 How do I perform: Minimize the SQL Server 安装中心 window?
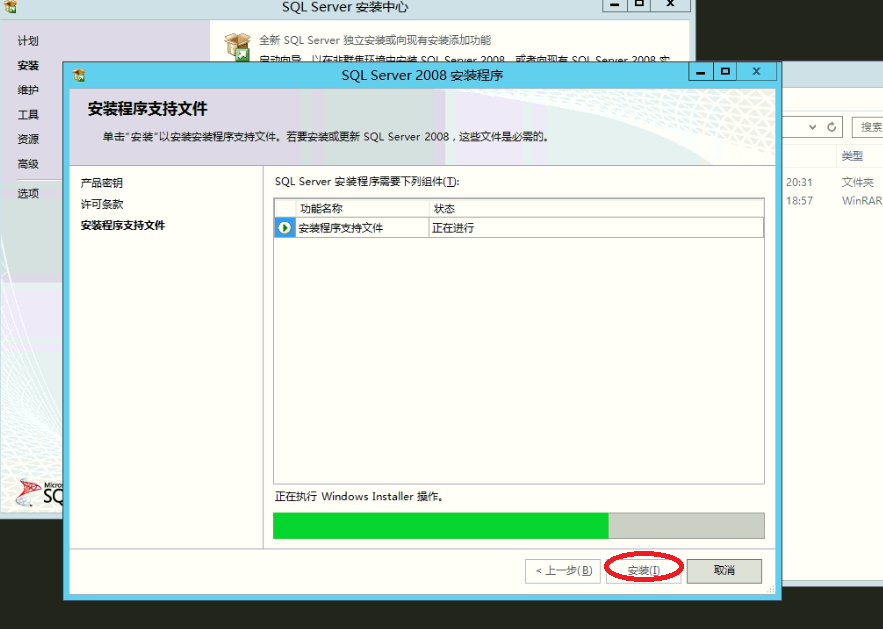pos(615,5)
